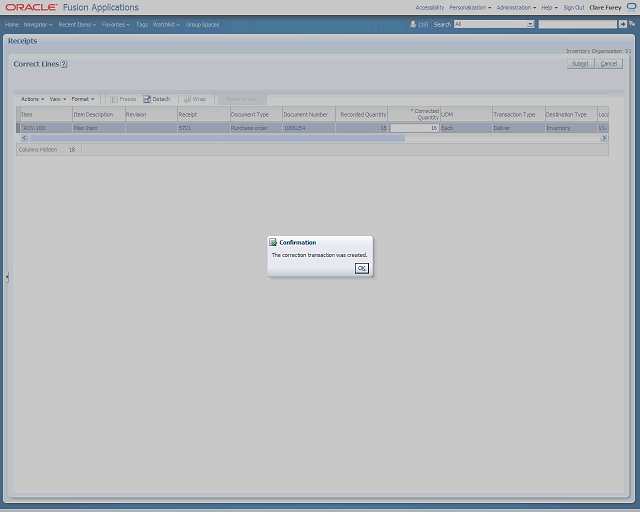Click the UOM column header

(x=466, y=114)
